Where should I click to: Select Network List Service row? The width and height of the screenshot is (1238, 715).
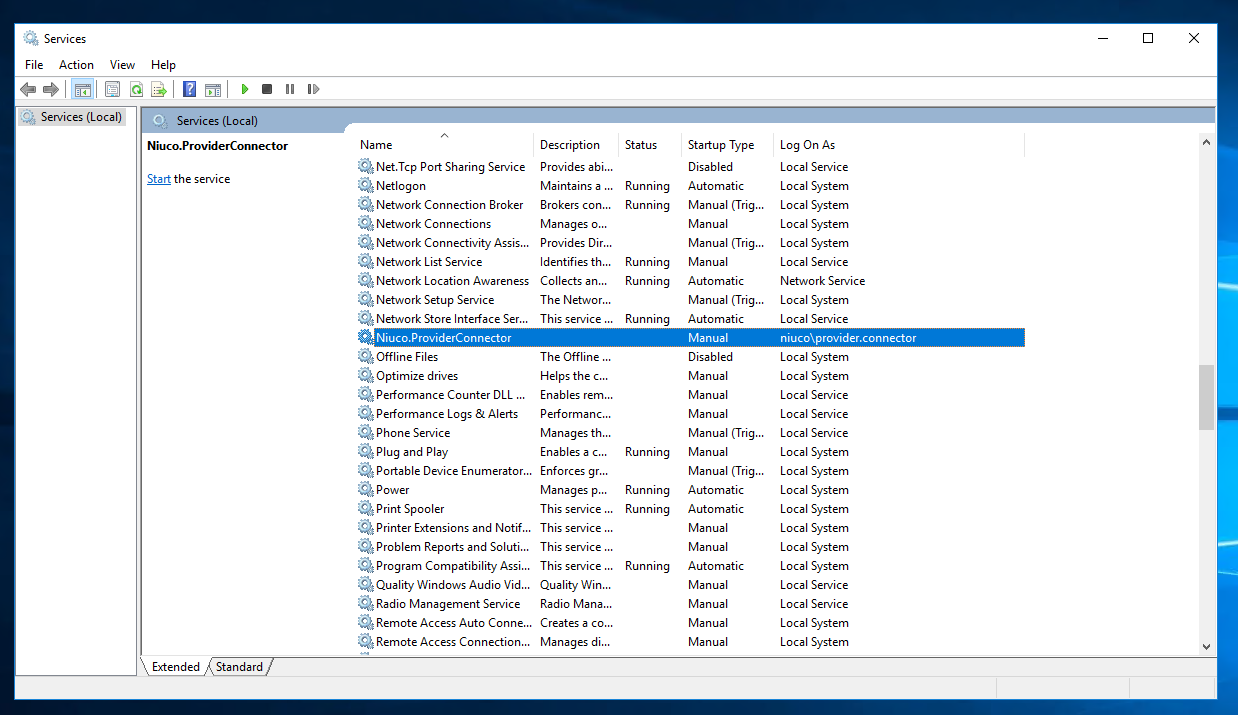[690, 262]
